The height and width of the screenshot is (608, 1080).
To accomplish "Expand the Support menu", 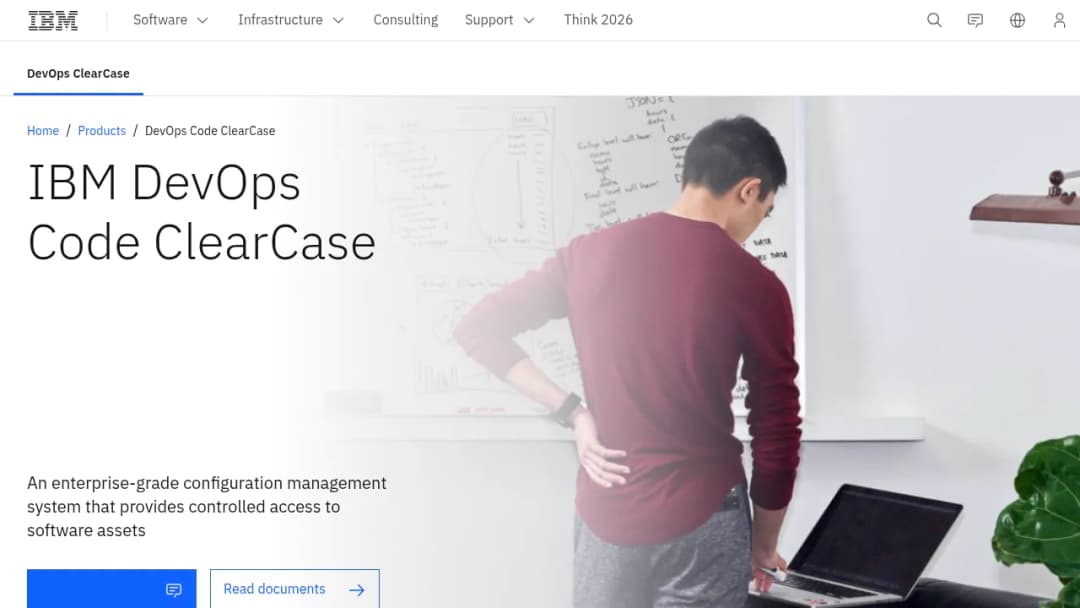I will pyautogui.click(x=499, y=20).
